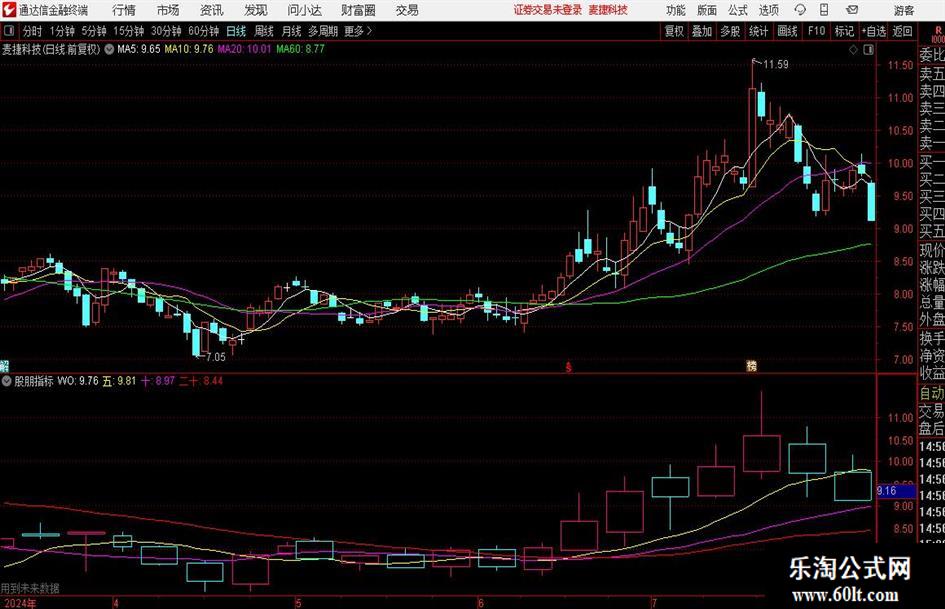Expand the 股朋指标 indicator dropdown arrow
The image size is (945, 609).
click(x=7, y=381)
